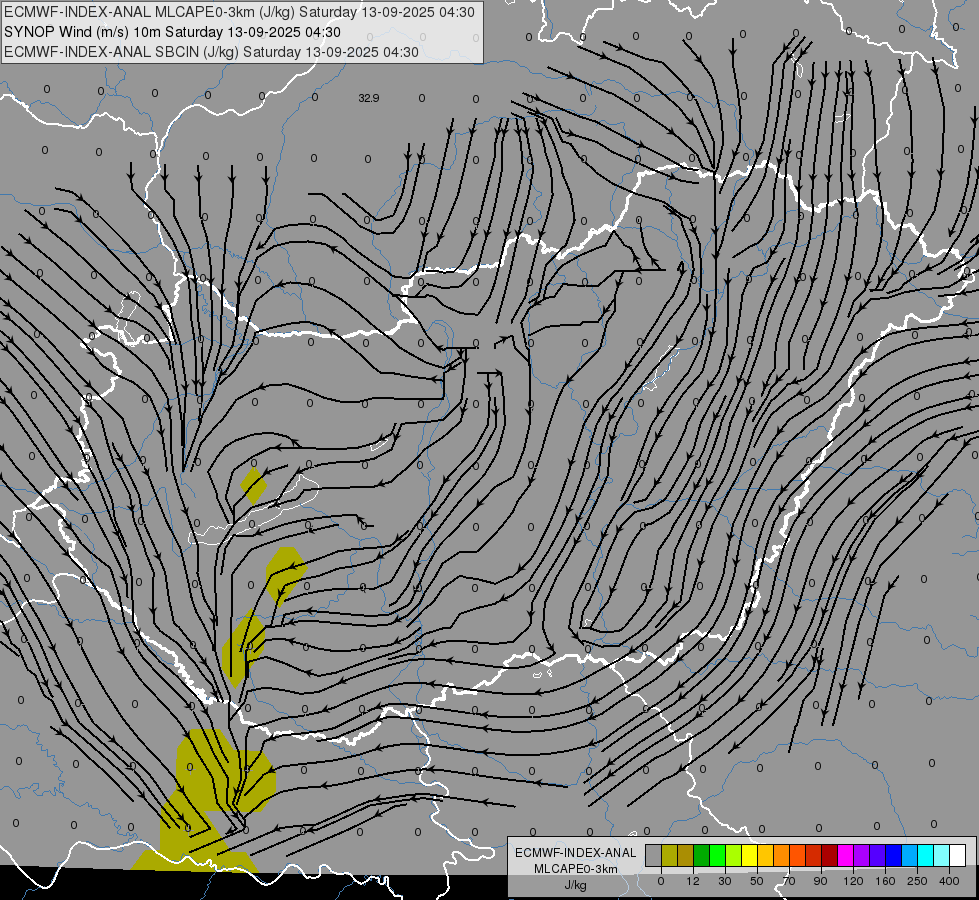The width and height of the screenshot is (979, 900).
Task: Click the 'ECMWF-INDEX-ANAL SBCIN (J/kg)' header line
Action: tap(211, 52)
